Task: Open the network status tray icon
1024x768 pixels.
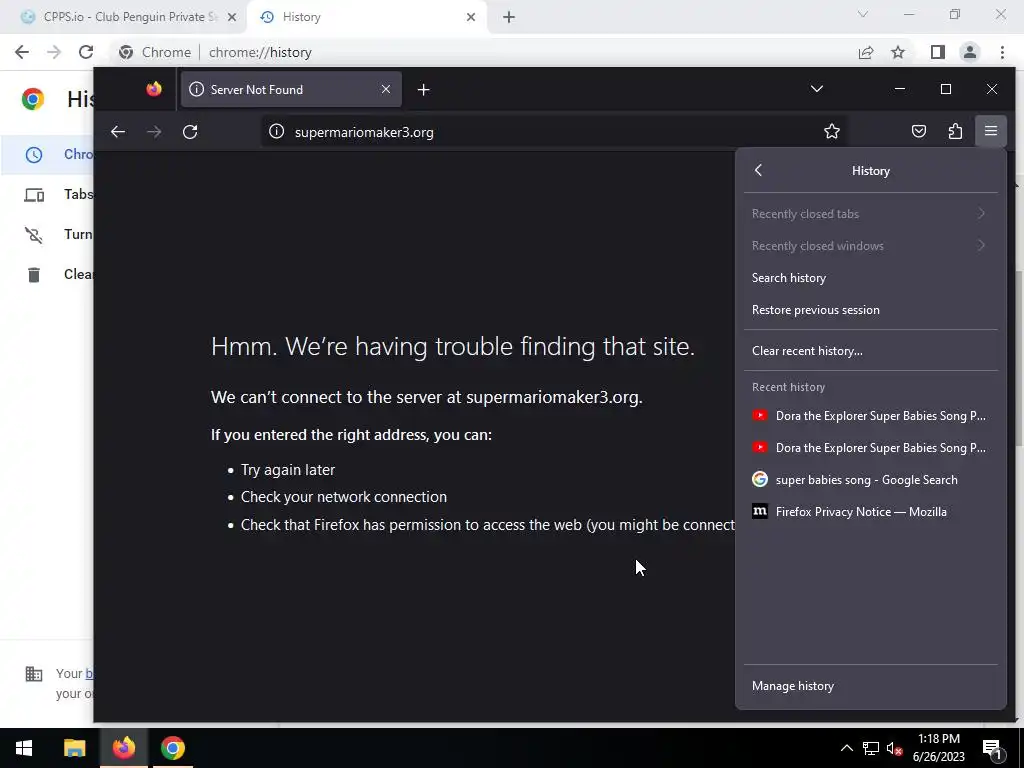Action: [x=871, y=749]
